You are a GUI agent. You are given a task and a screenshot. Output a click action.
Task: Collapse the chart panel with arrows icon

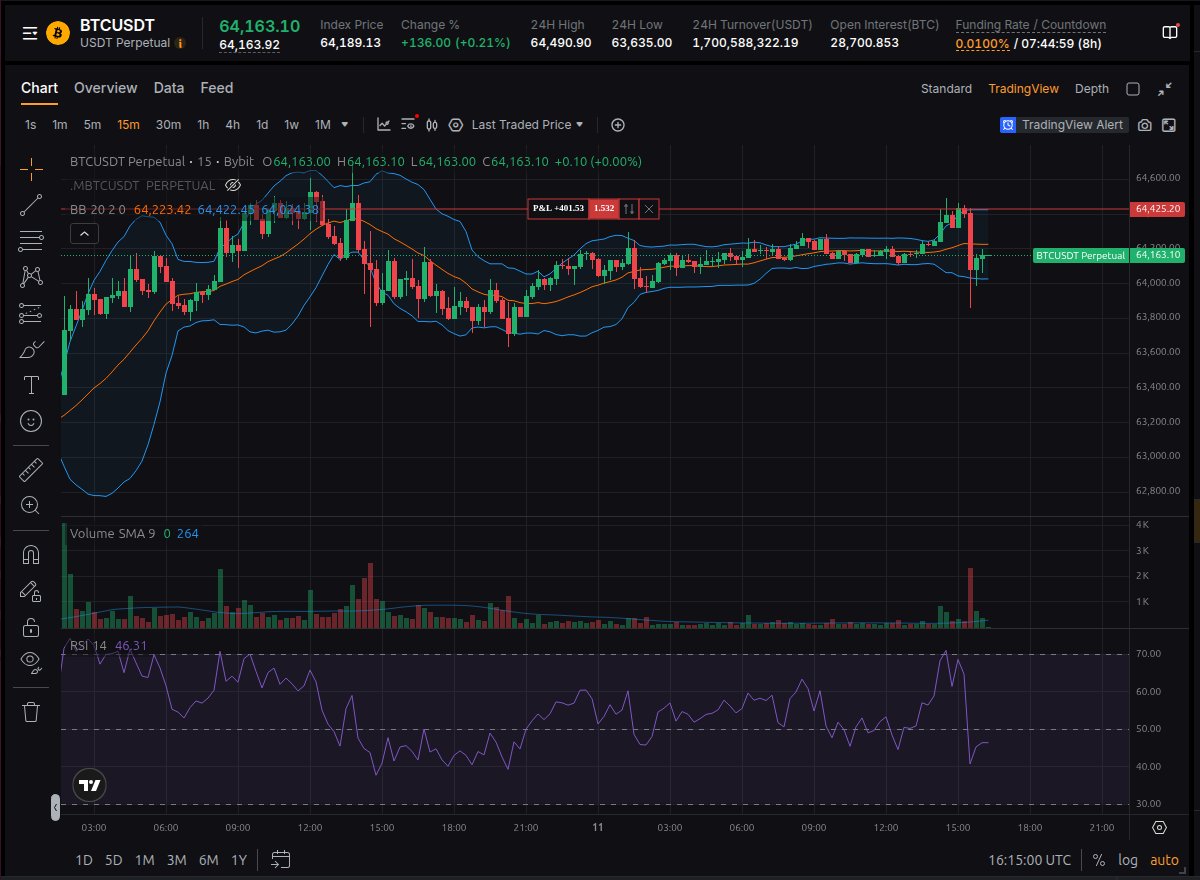click(x=1165, y=89)
